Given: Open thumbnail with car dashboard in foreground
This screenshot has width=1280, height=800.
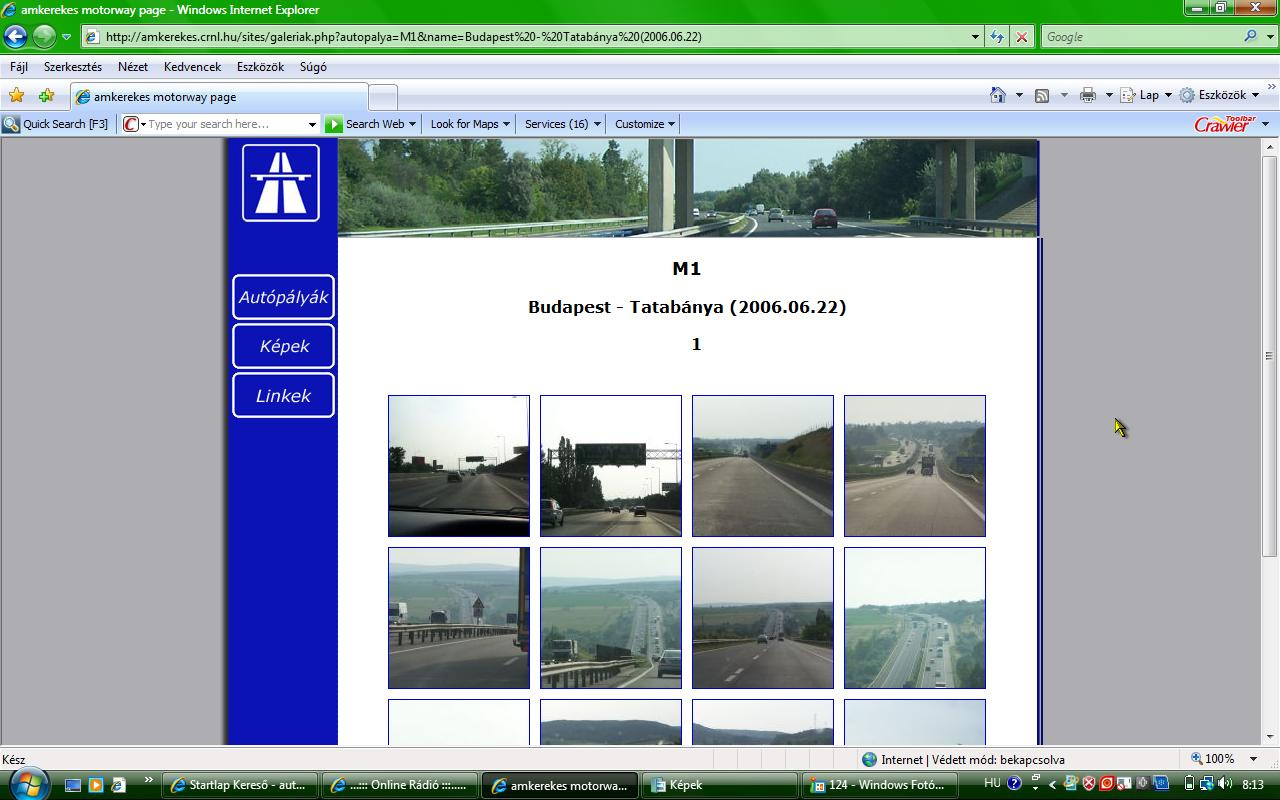Looking at the screenshot, I should pos(459,466).
